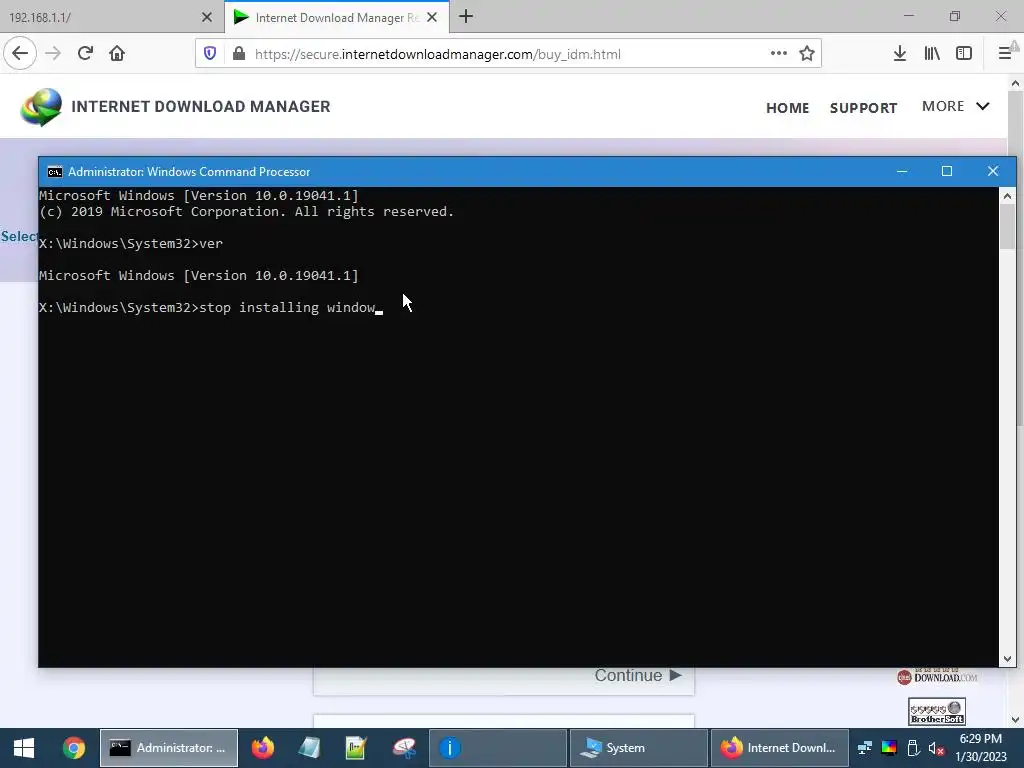Click the Continue button

coord(638,675)
